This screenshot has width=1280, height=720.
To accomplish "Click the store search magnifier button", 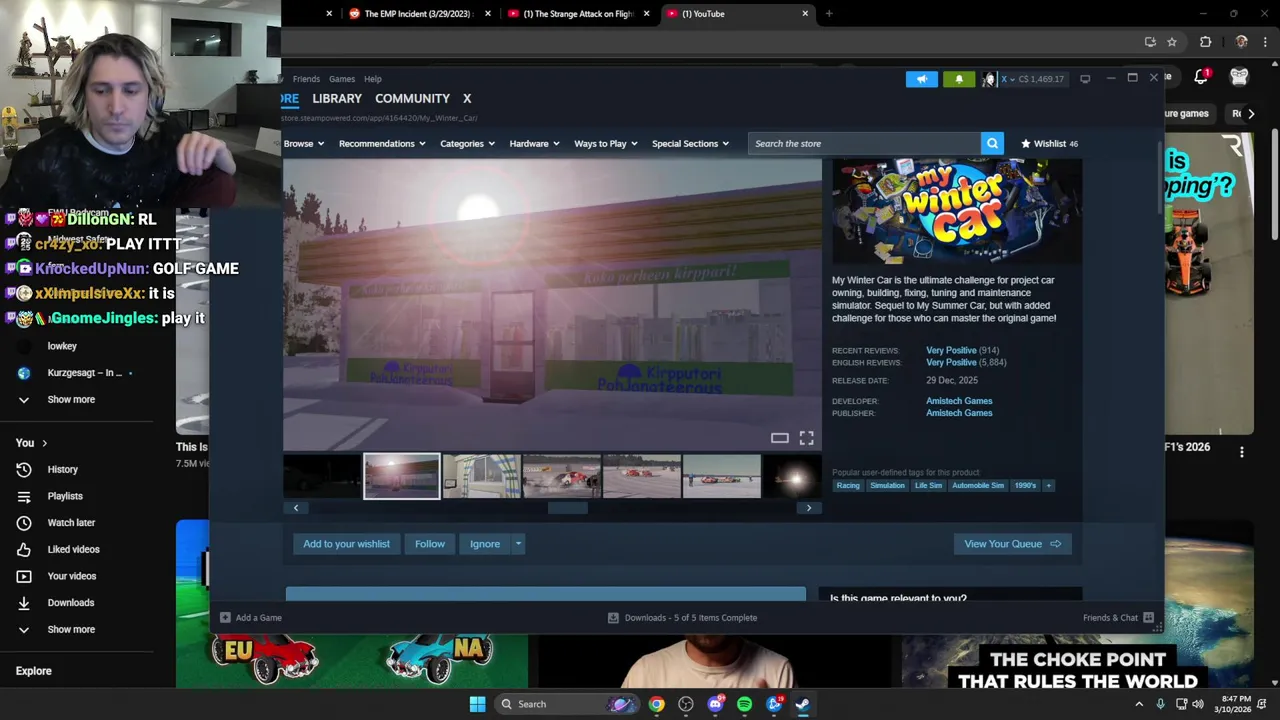I will (992, 144).
